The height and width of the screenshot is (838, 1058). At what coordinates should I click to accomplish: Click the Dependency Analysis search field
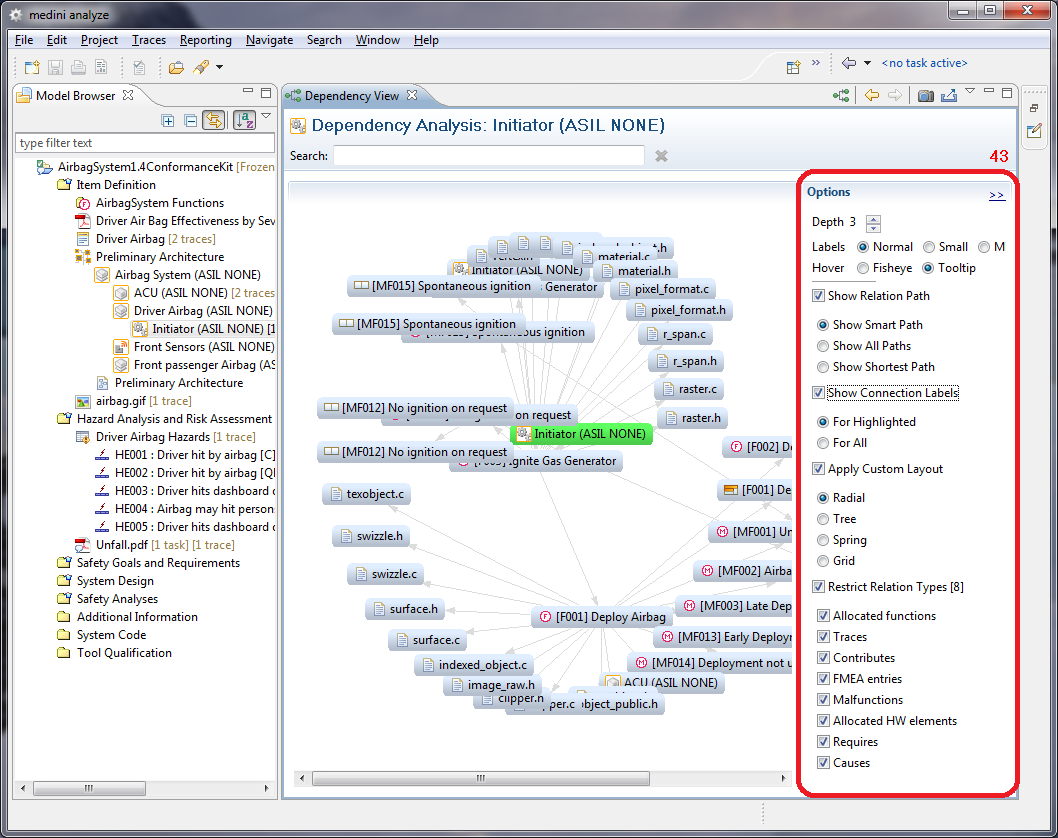pyautogui.click(x=488, y=156)
